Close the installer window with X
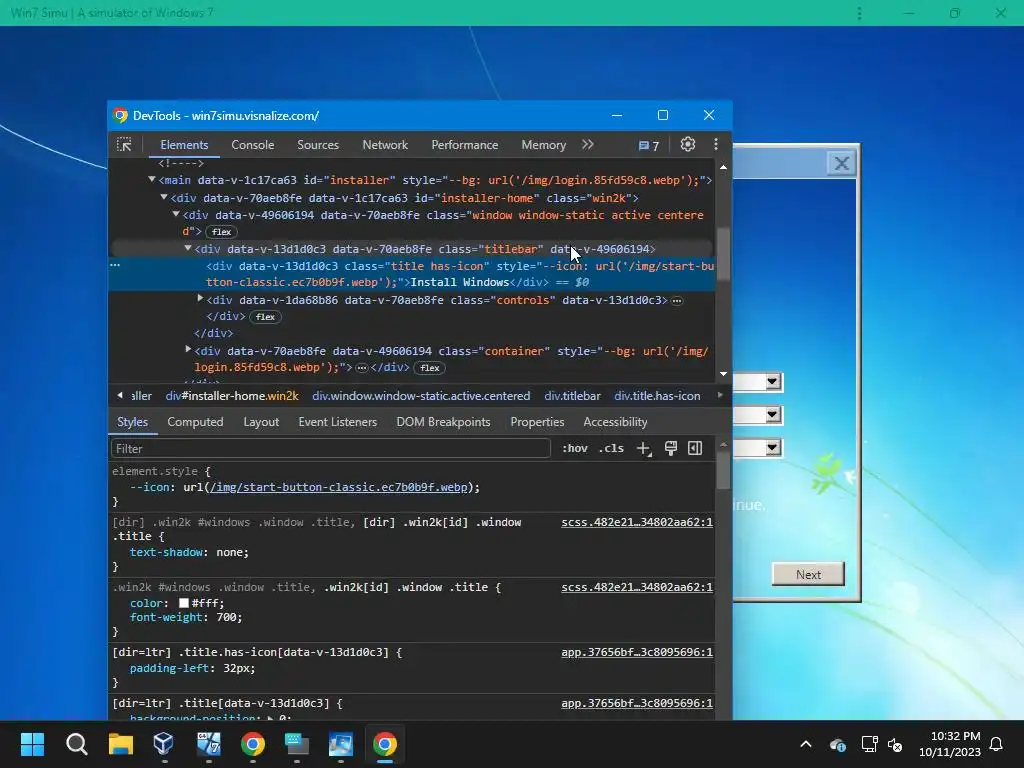This screenshot has width=1024, height=768. click(x=842, y=163)
